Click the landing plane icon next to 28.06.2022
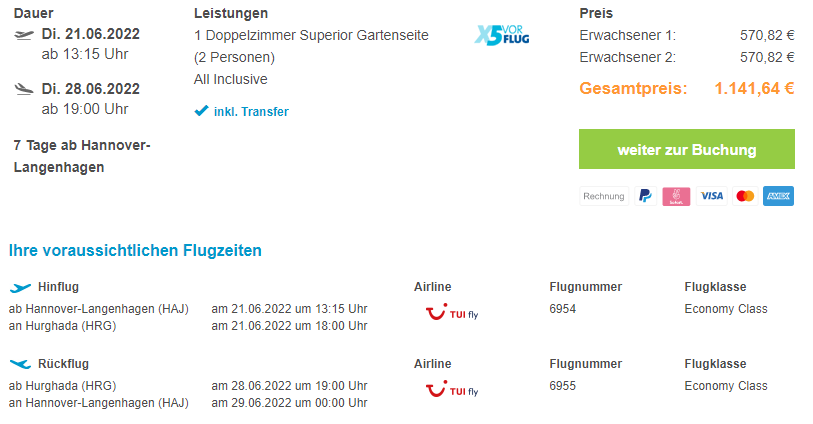813x424 pixels. [x=24, y=89]
